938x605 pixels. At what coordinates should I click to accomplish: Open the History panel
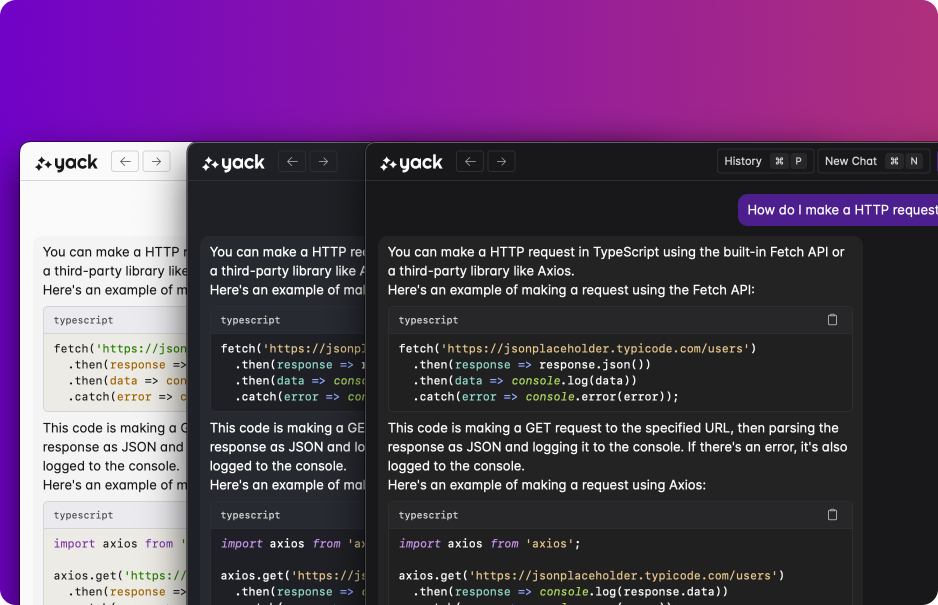pos(765,161)
